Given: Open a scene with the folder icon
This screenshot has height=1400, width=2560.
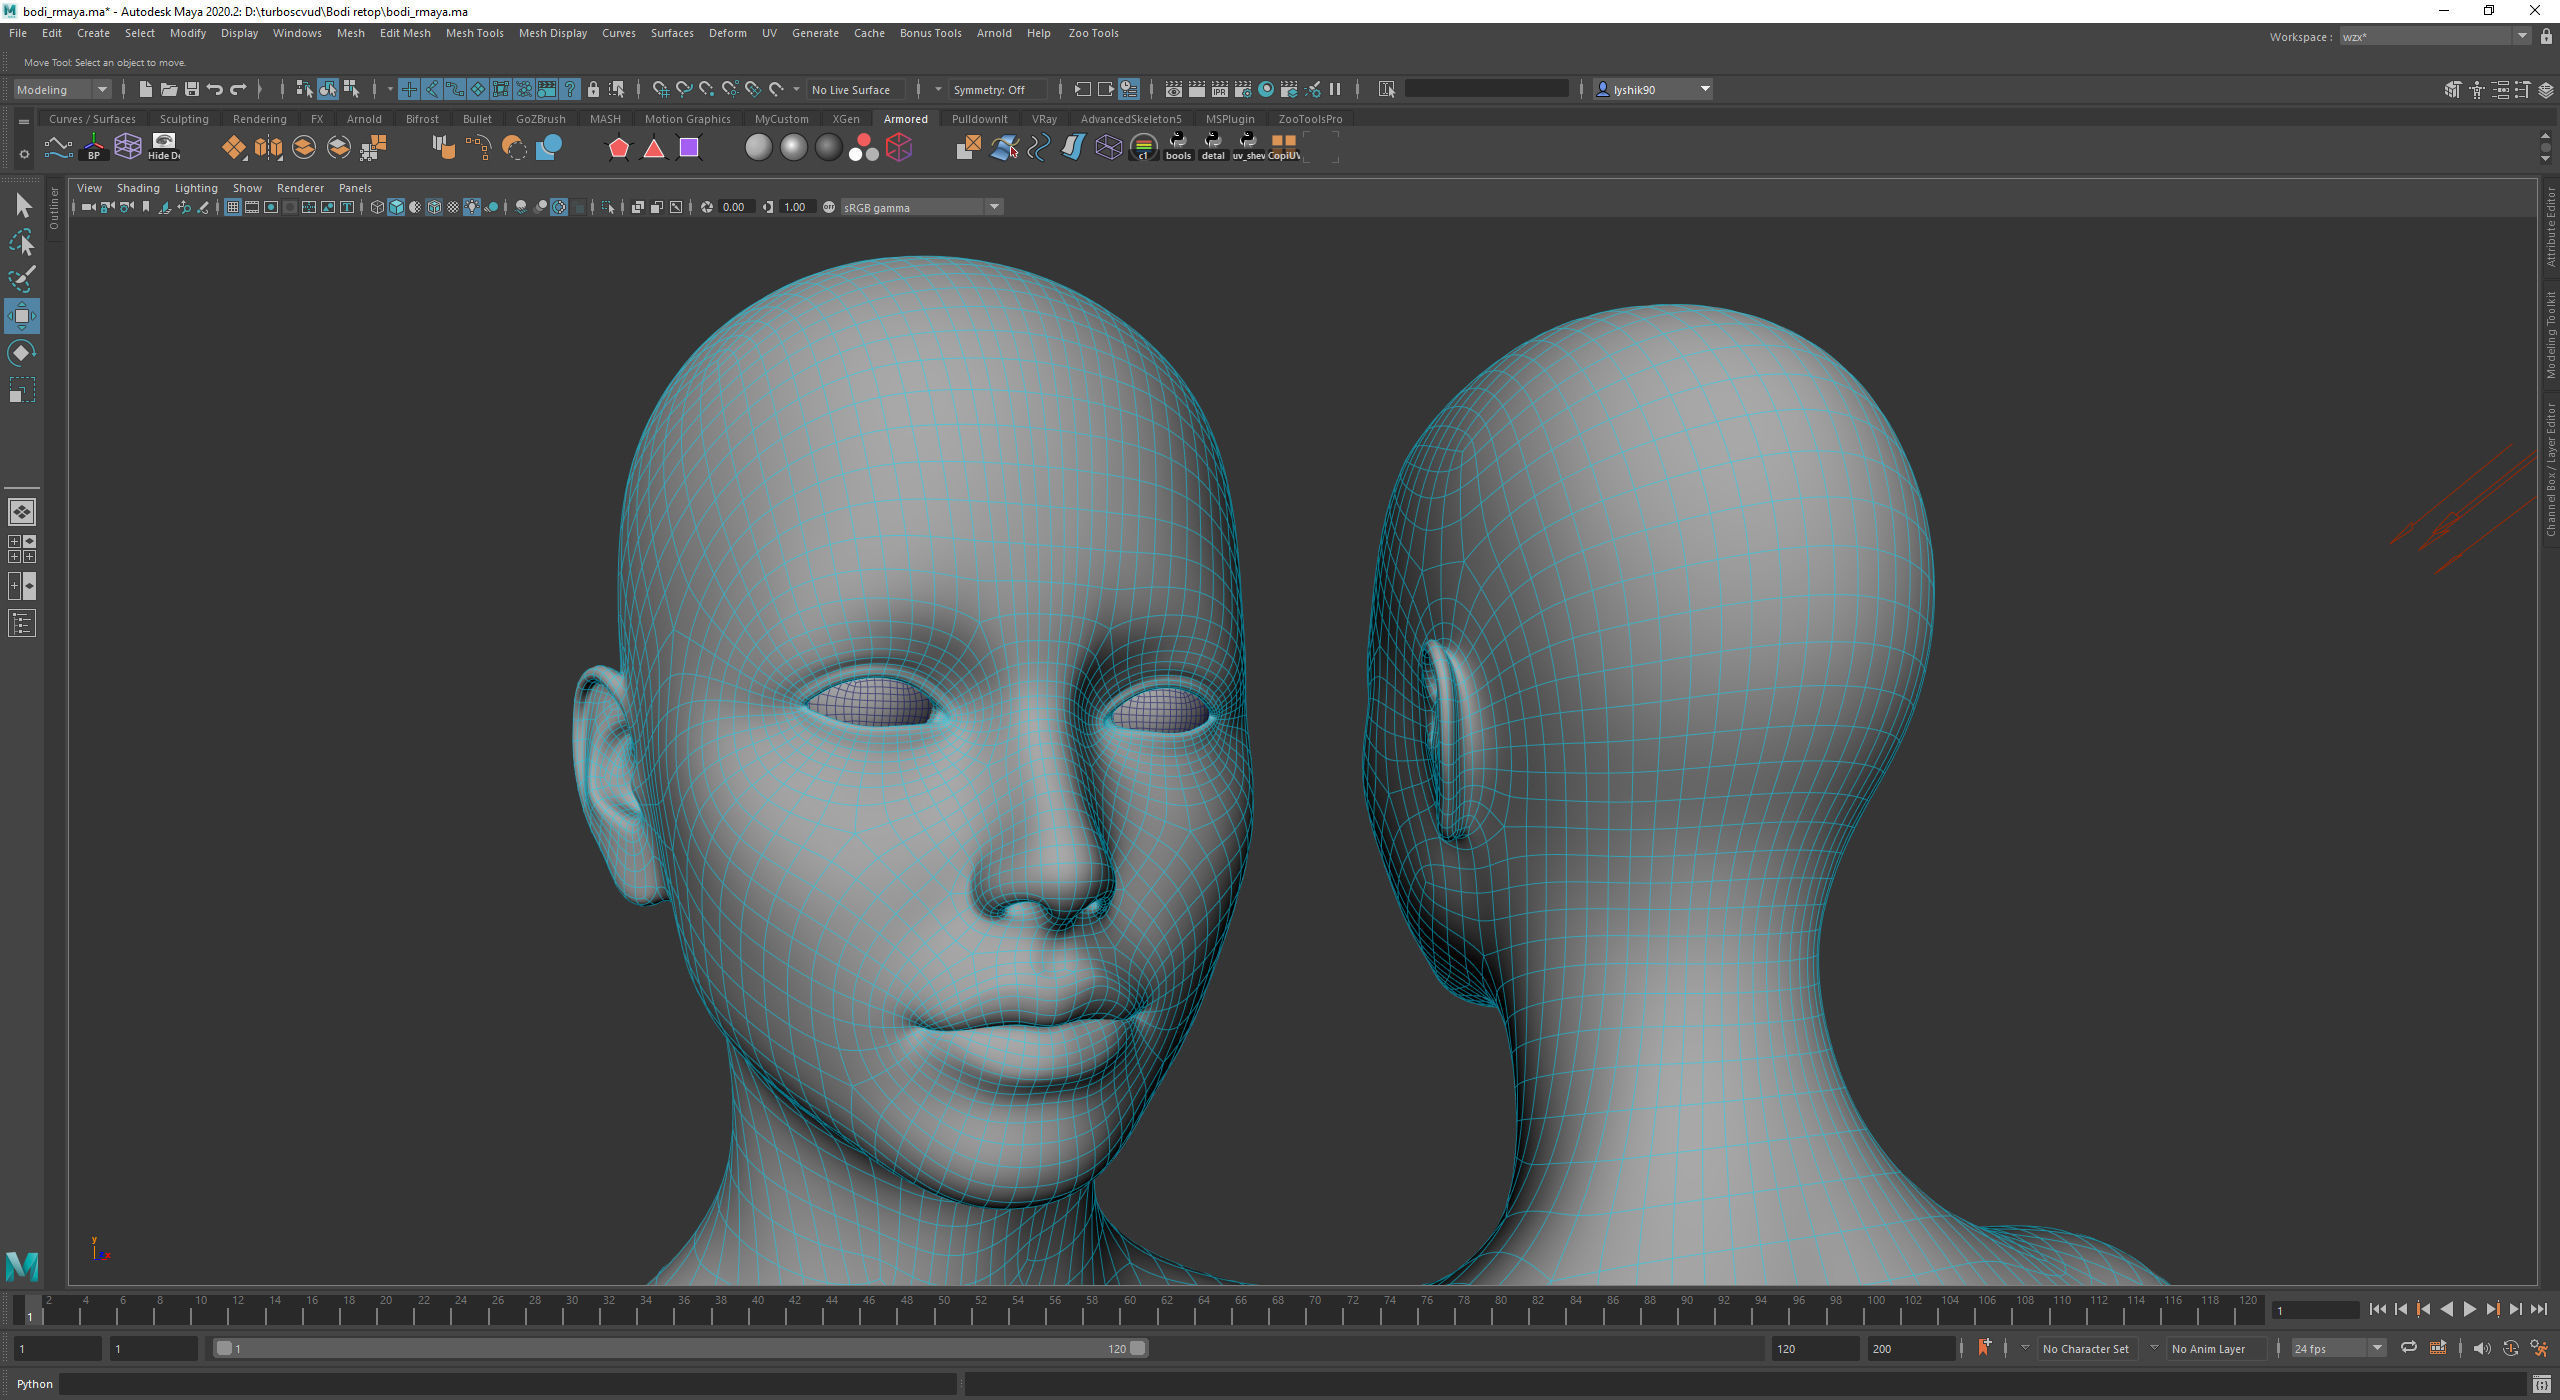Looking at the screenshot, I should coord(168,89).
